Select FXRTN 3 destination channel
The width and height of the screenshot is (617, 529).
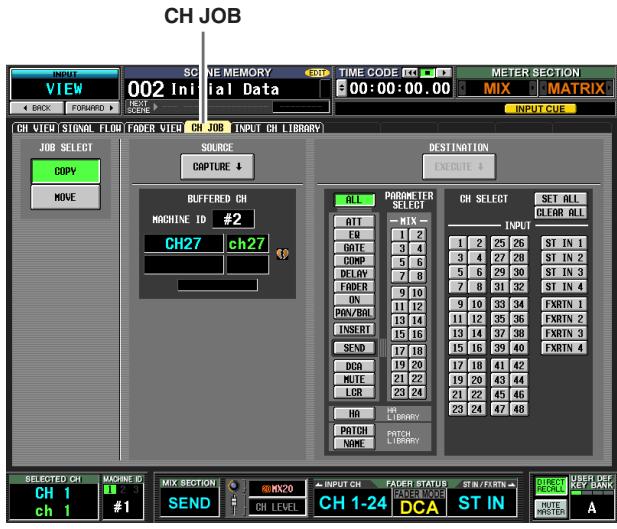point(564,333)
